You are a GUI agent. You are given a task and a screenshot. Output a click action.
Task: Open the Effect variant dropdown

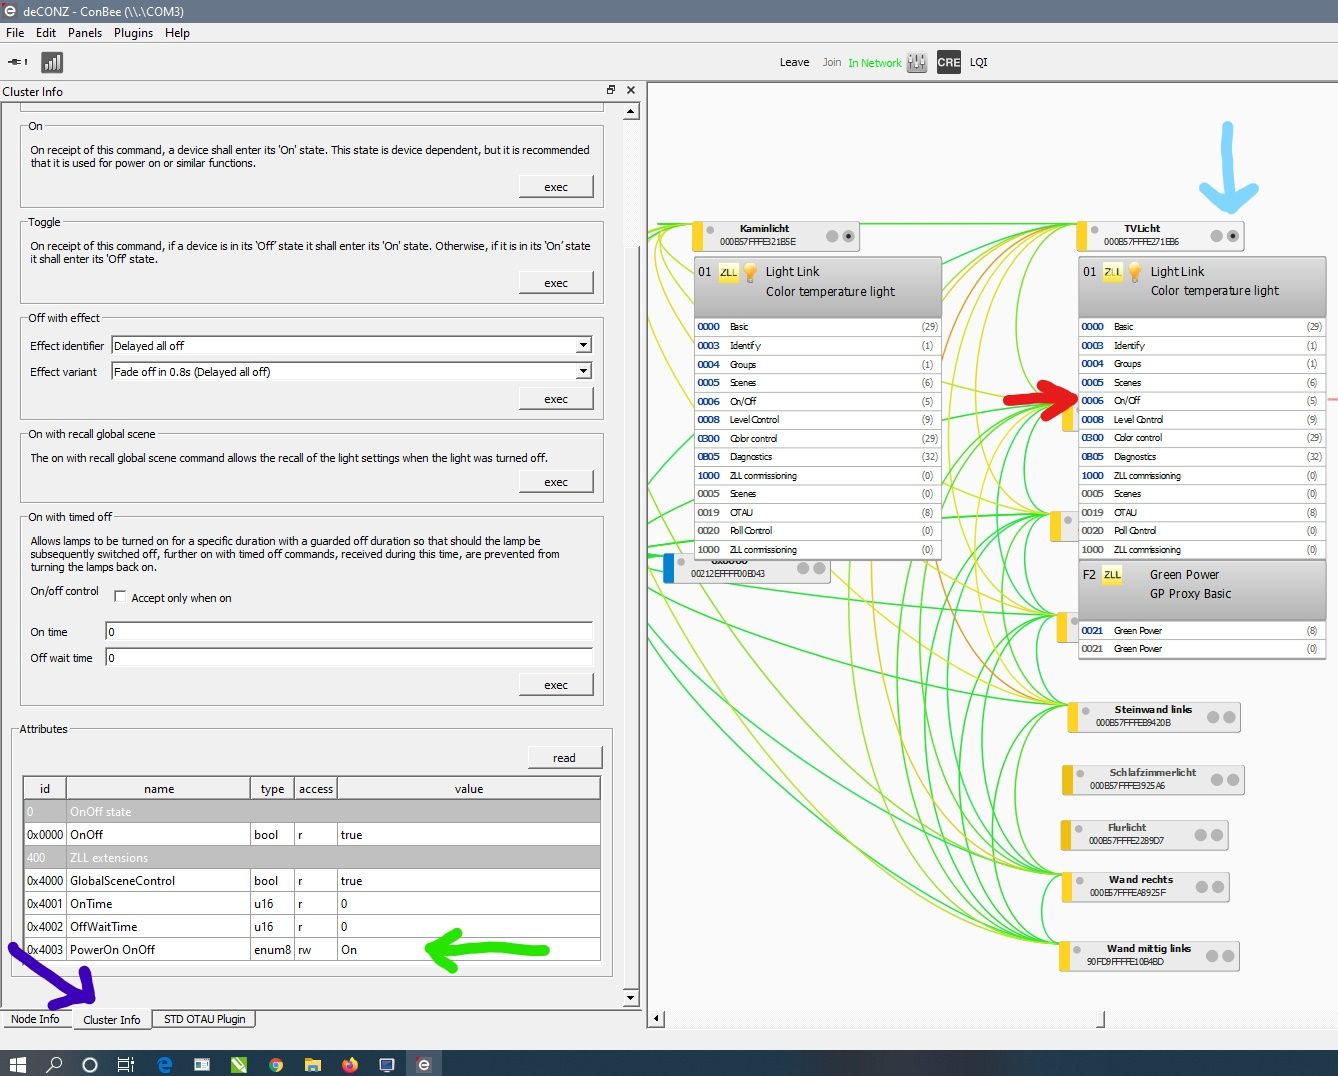pyautogui.click(x=351, y=371)
